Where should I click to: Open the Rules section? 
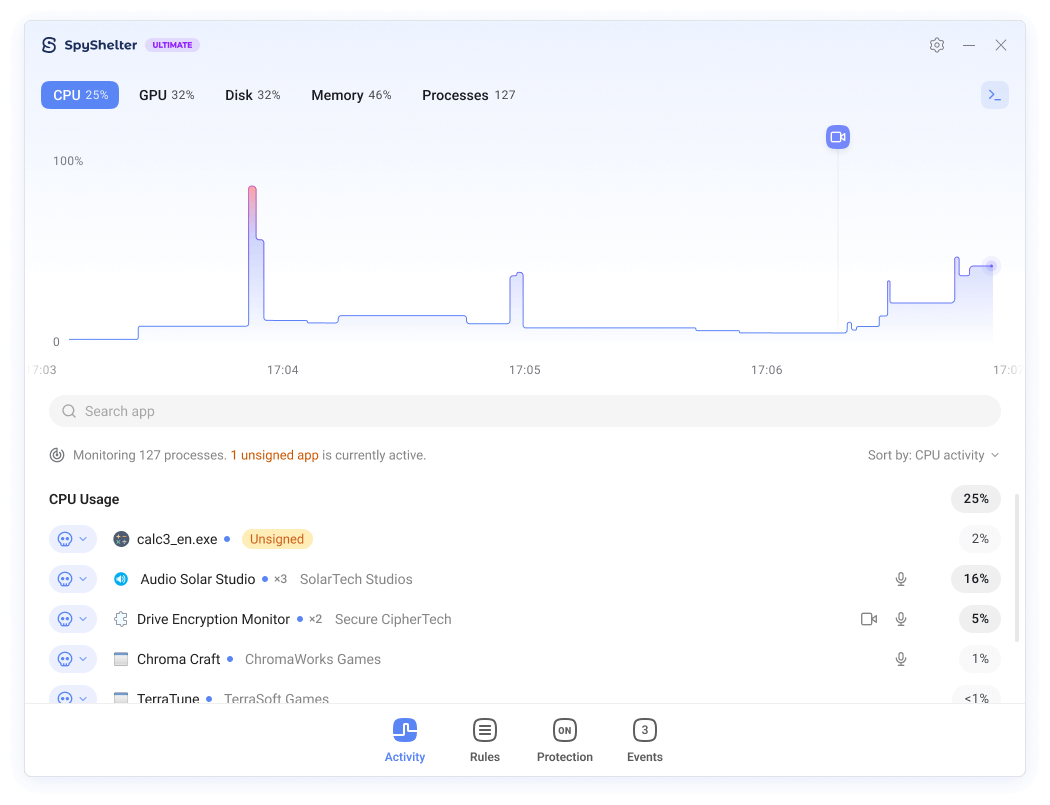coord(485,740)
